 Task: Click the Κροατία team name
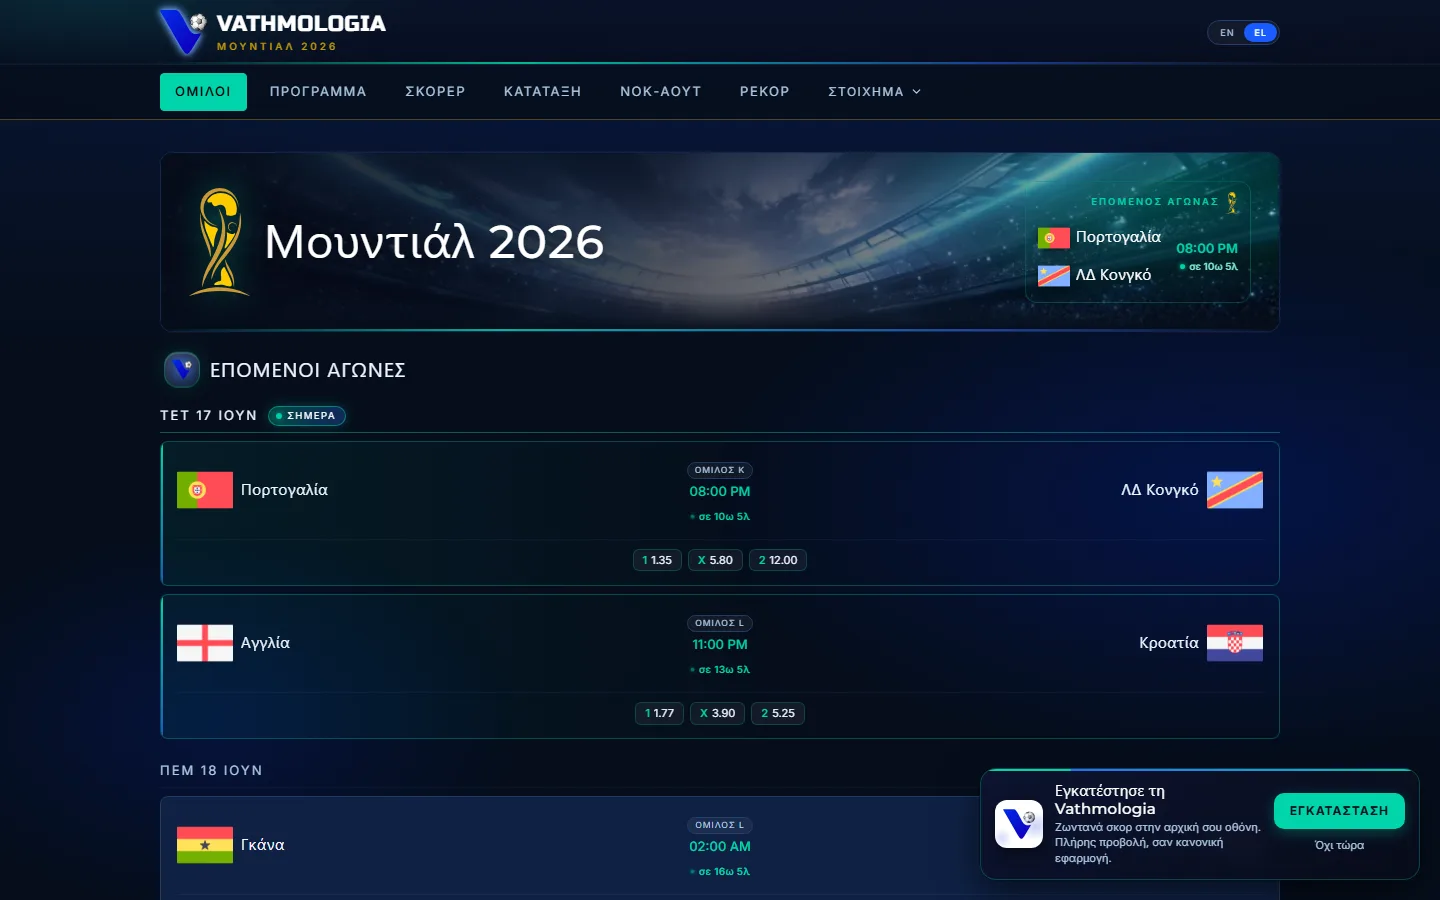(1168, 643)
